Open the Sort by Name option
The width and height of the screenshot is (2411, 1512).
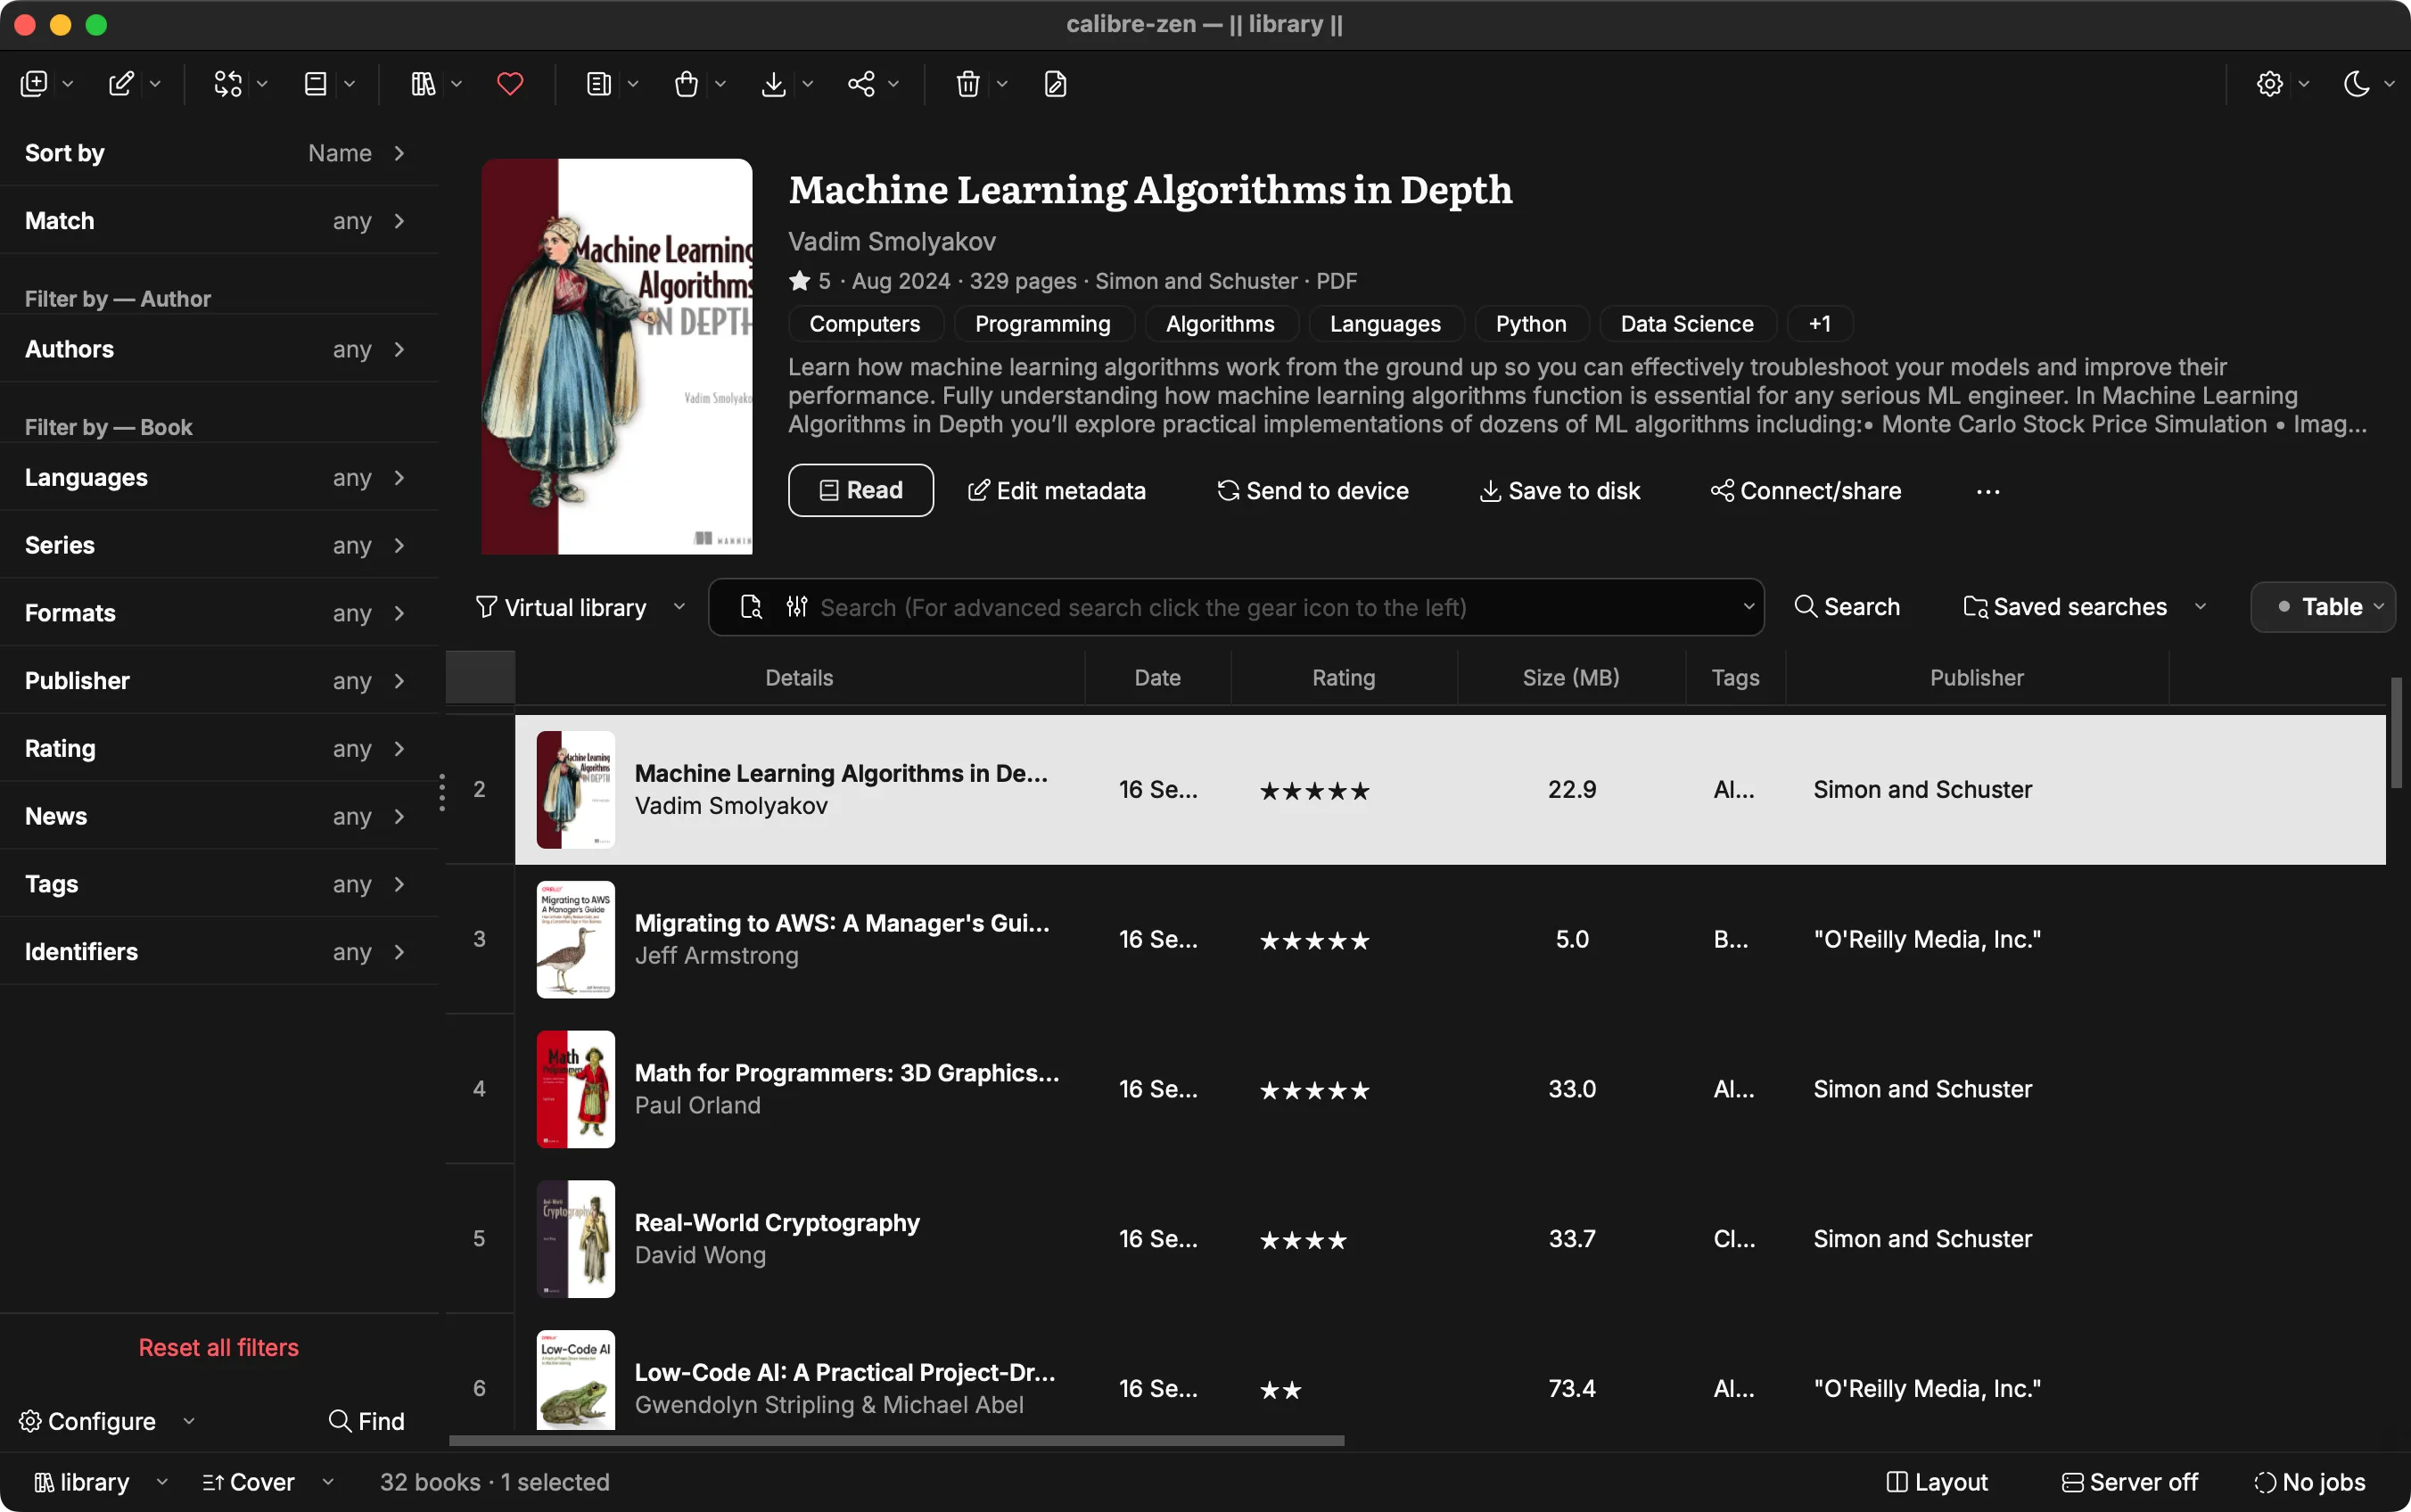point(219,153)
